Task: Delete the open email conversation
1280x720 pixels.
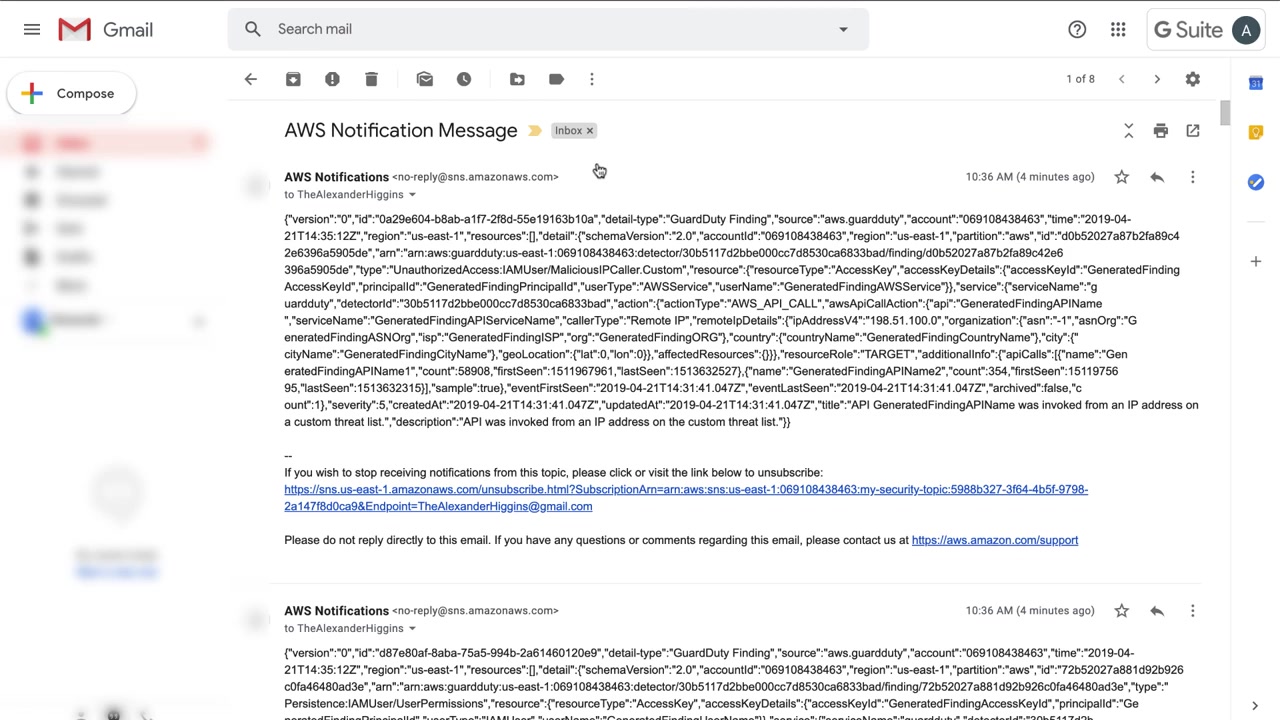Action: (x=371, y=79)
